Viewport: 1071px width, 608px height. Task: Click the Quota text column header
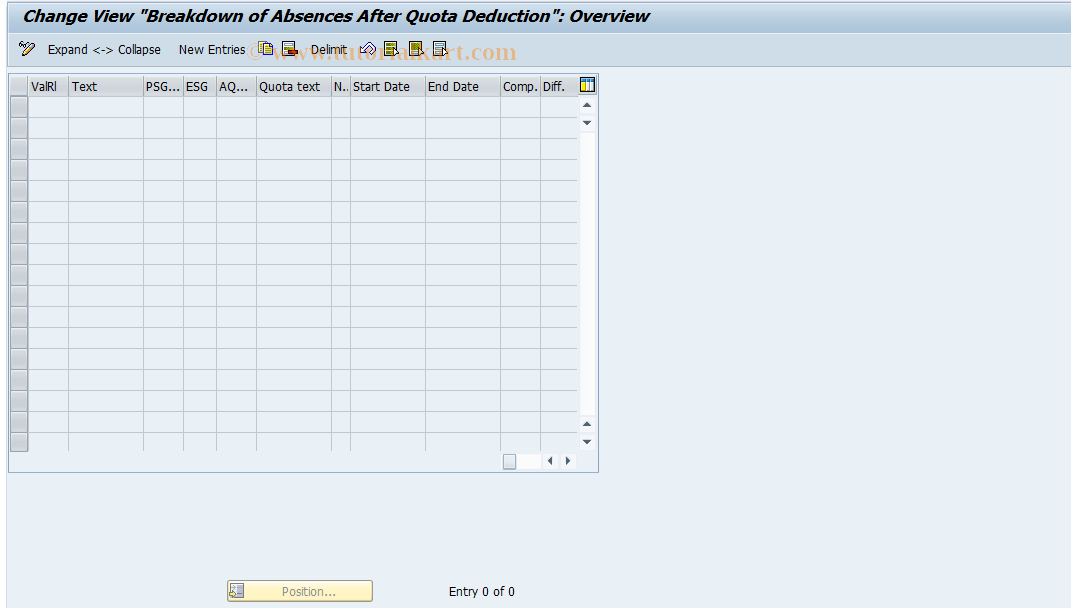tap(294, 87)
